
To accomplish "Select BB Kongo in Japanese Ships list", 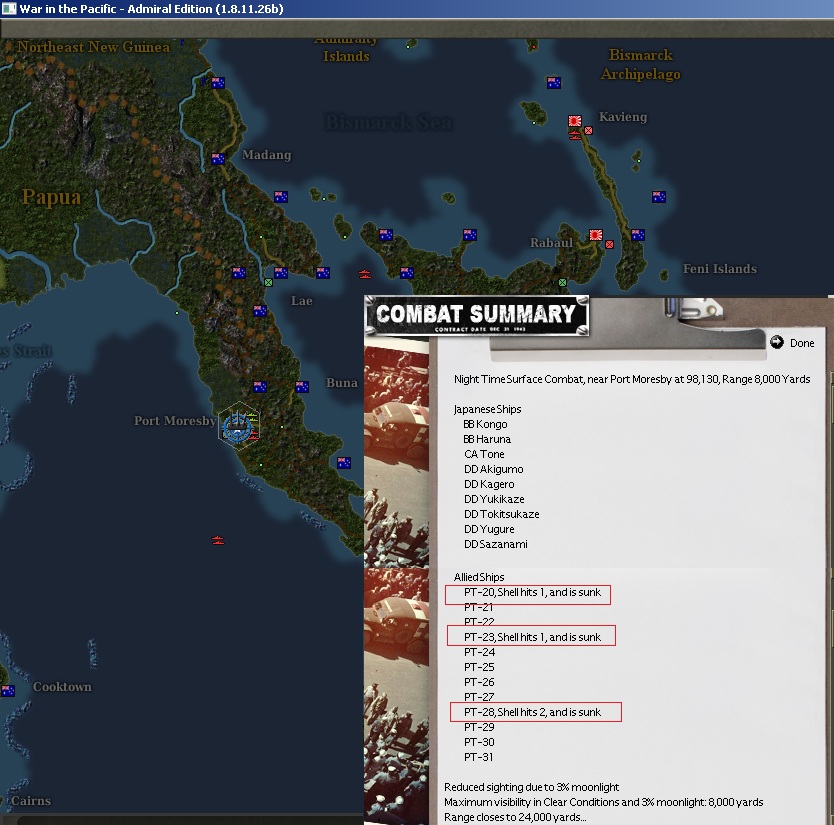I will point(485,424).
